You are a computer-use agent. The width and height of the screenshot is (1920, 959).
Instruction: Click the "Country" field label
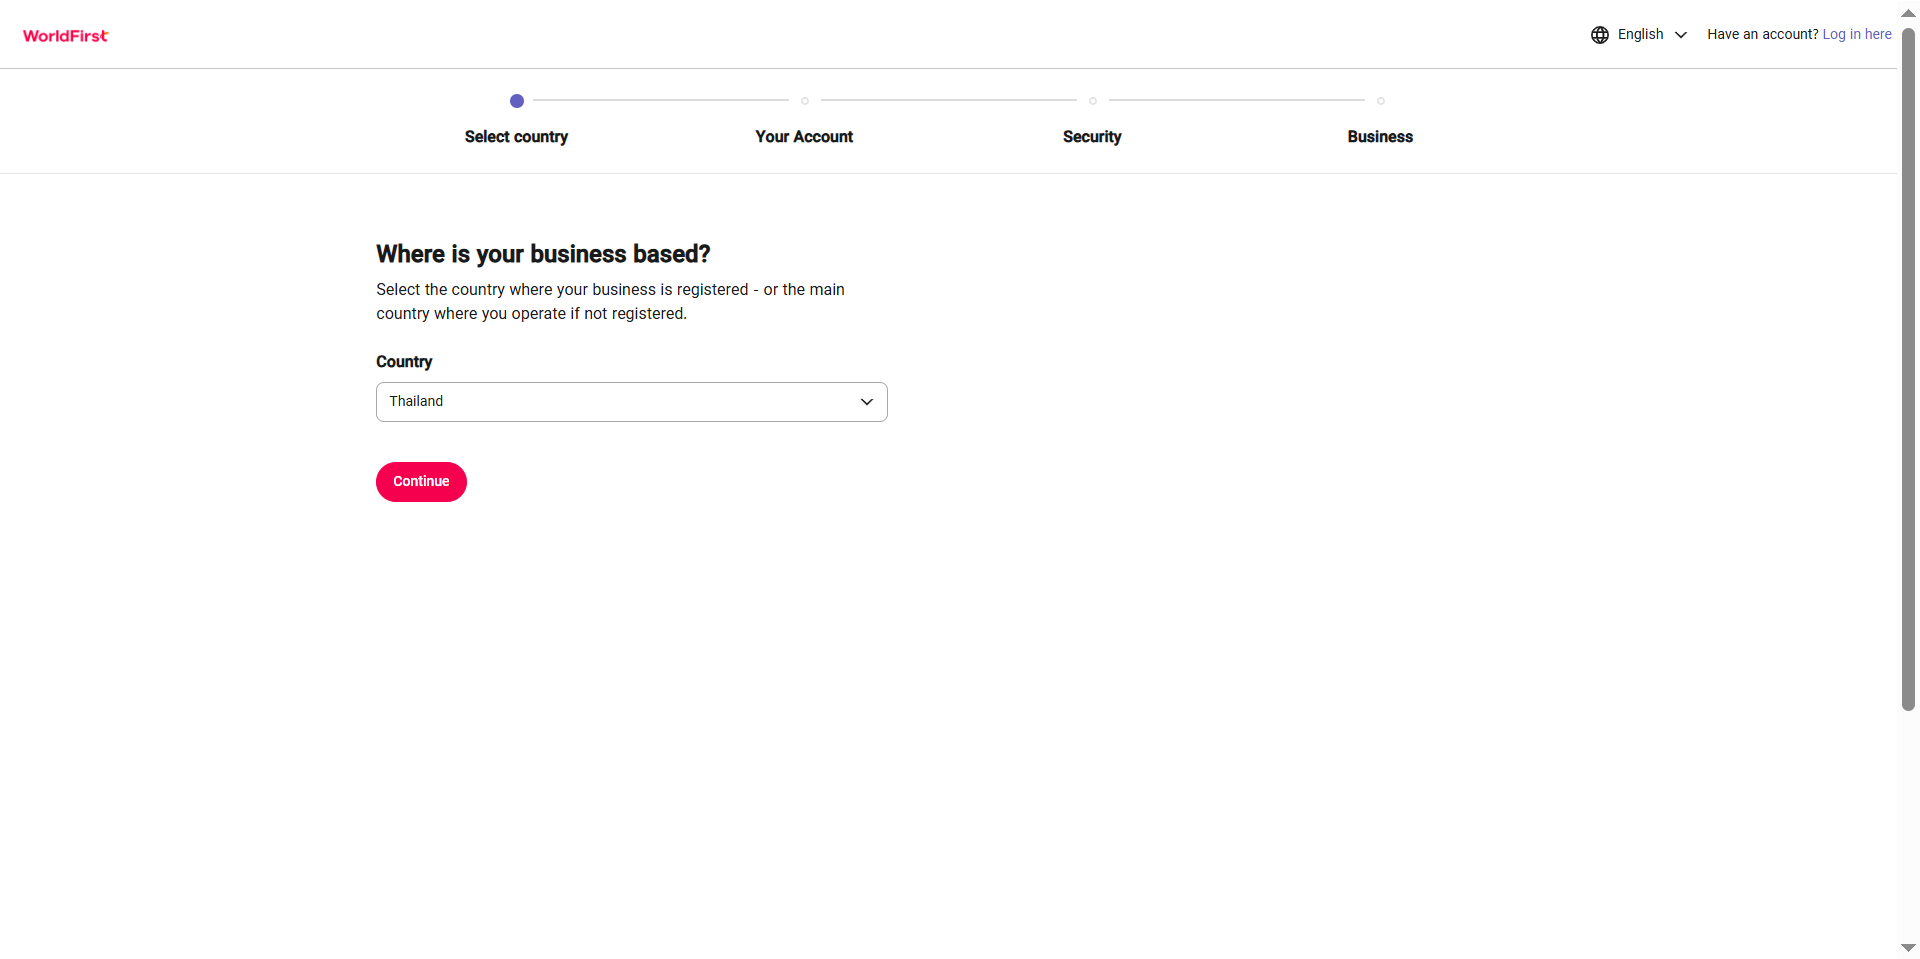click(404, 362)
